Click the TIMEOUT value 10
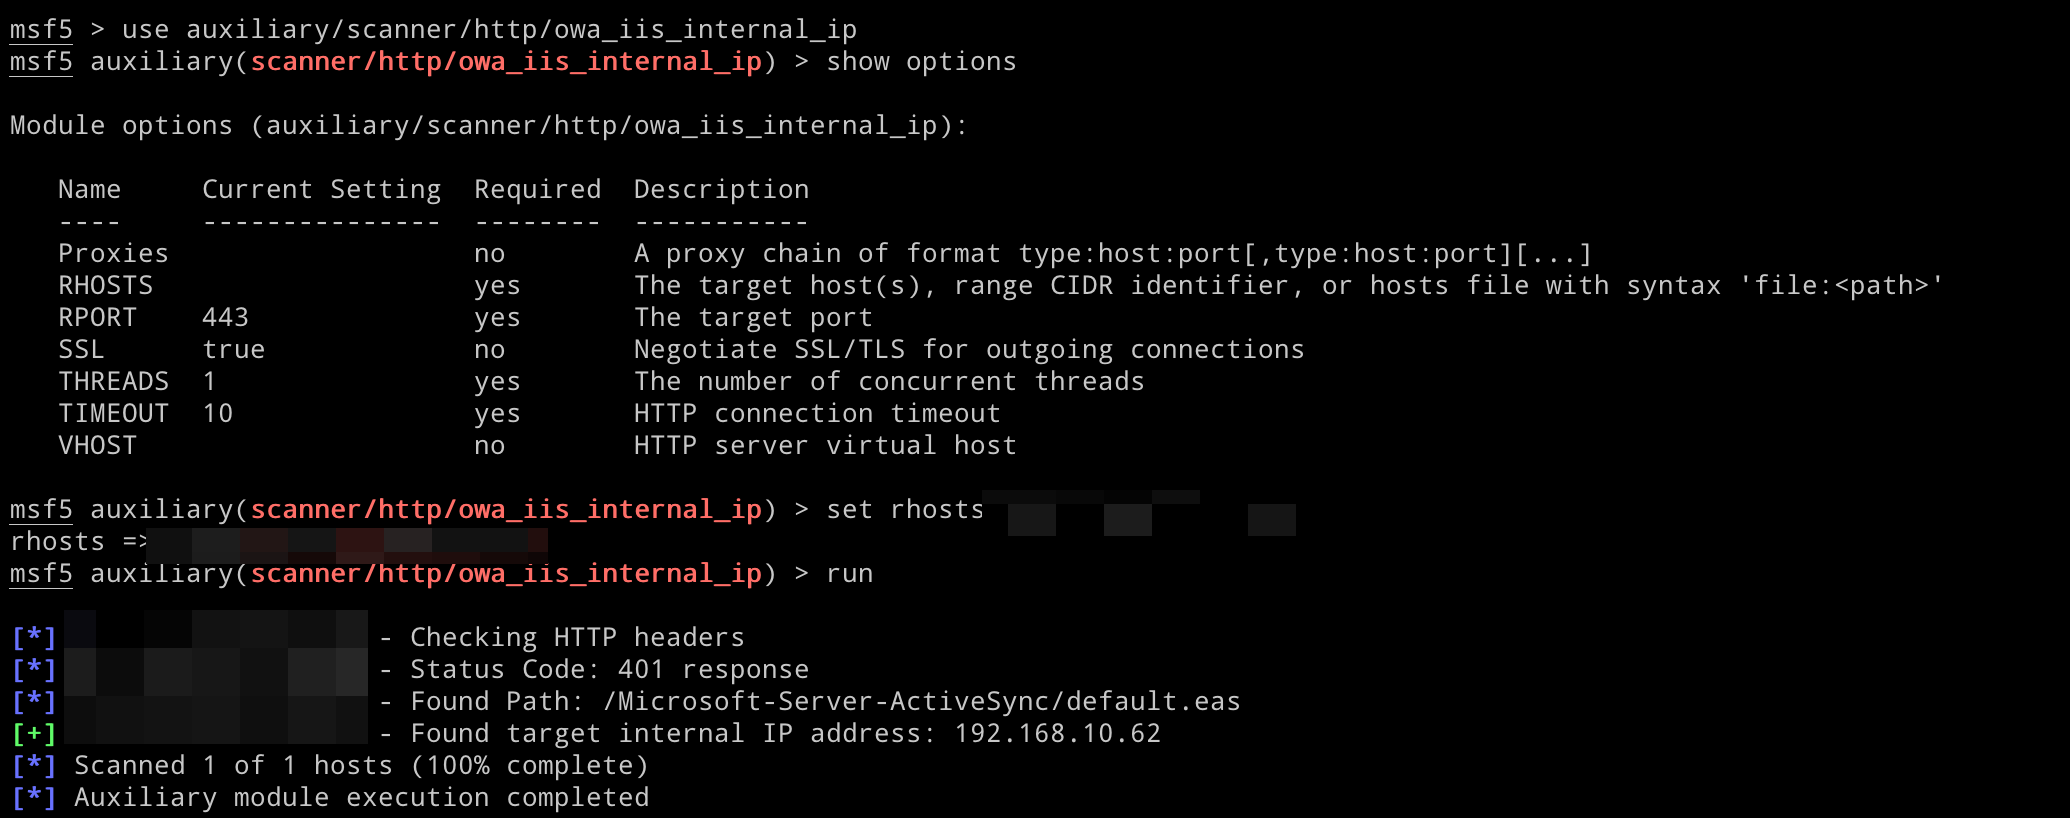2070x818 pixels. pyautogui.click(x=217, y=414)
